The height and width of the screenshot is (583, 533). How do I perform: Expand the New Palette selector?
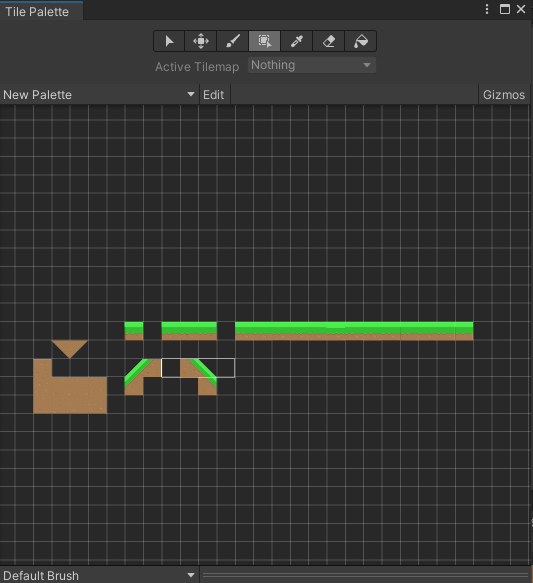[99, 94]
